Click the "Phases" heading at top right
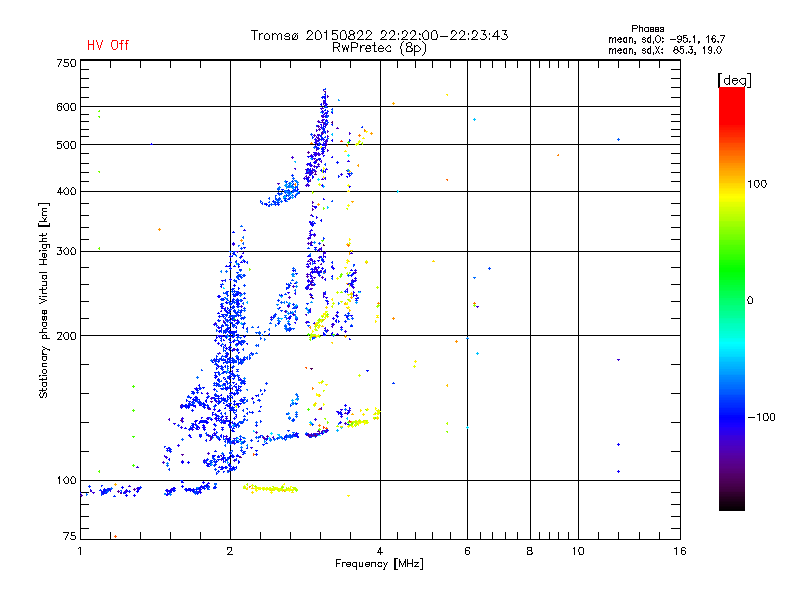The image size is (800, 600). [647, 29]
